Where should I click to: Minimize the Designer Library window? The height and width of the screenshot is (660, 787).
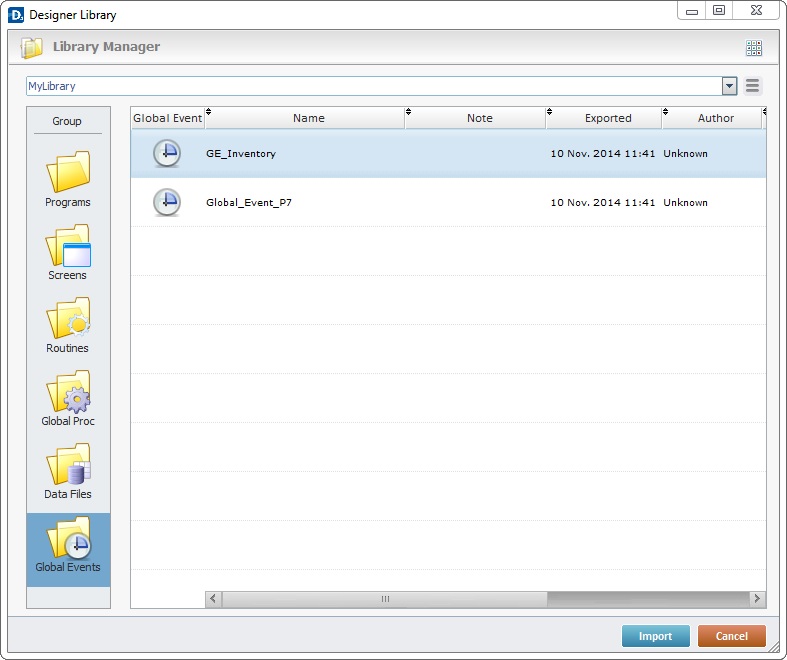click(692, 11)
